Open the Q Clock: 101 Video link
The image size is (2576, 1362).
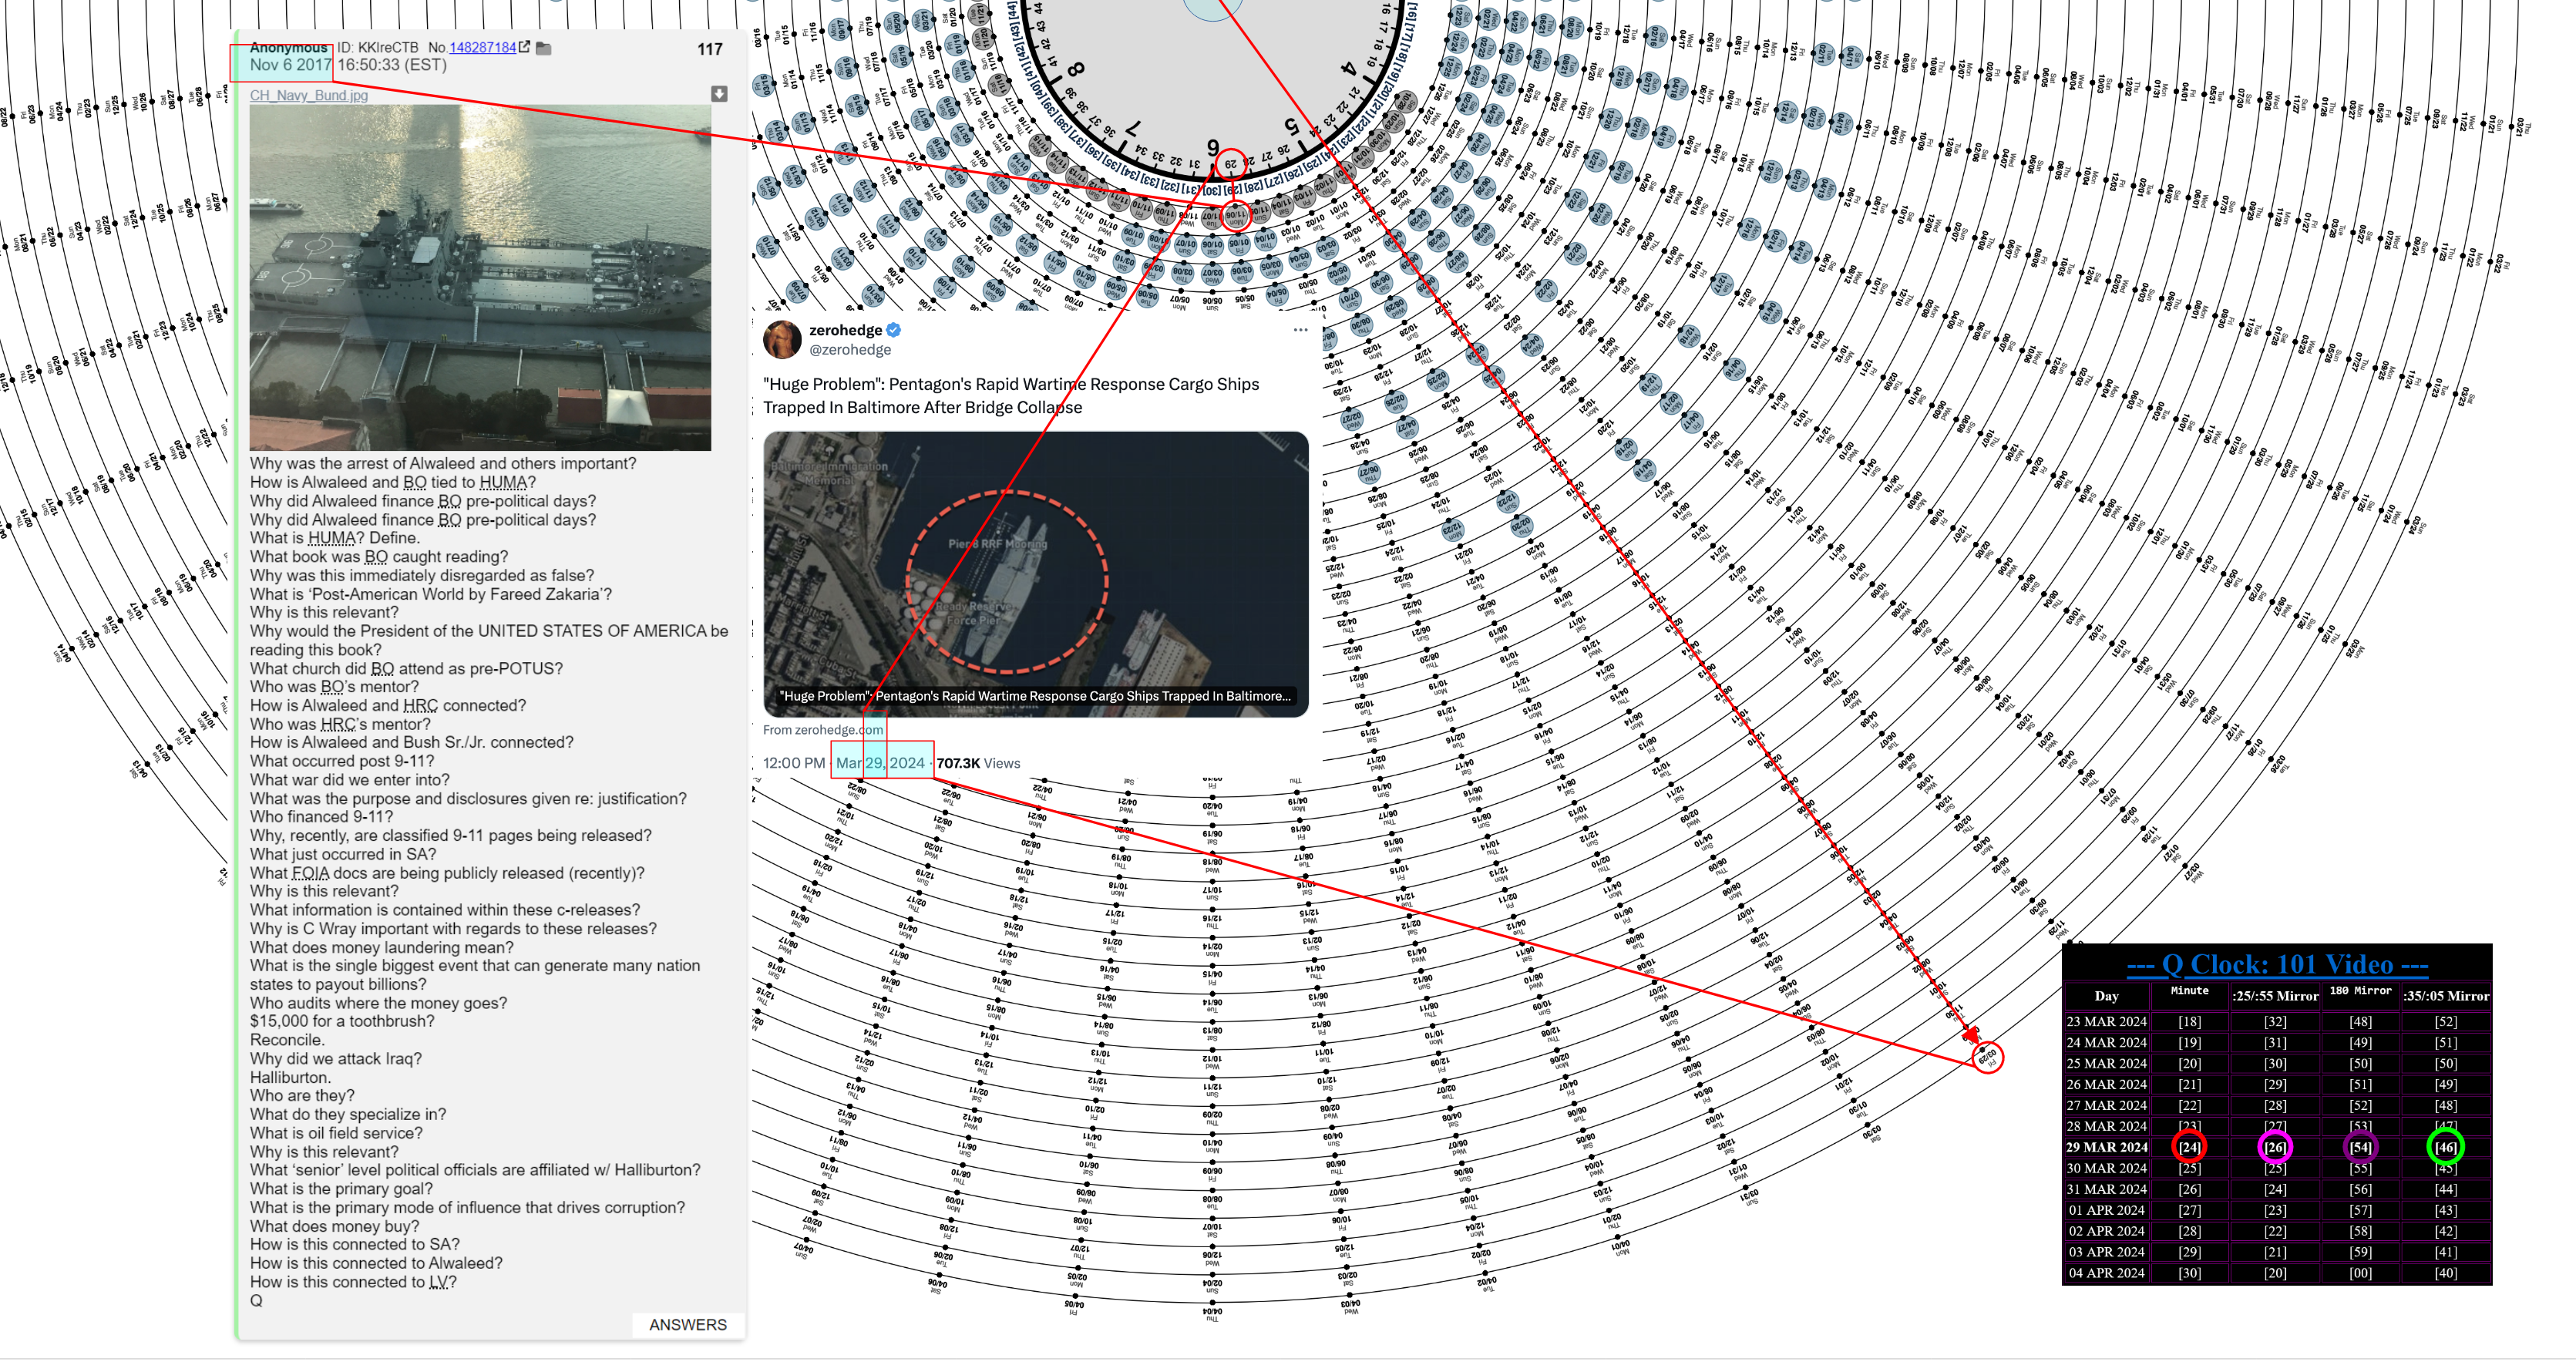2277,964
